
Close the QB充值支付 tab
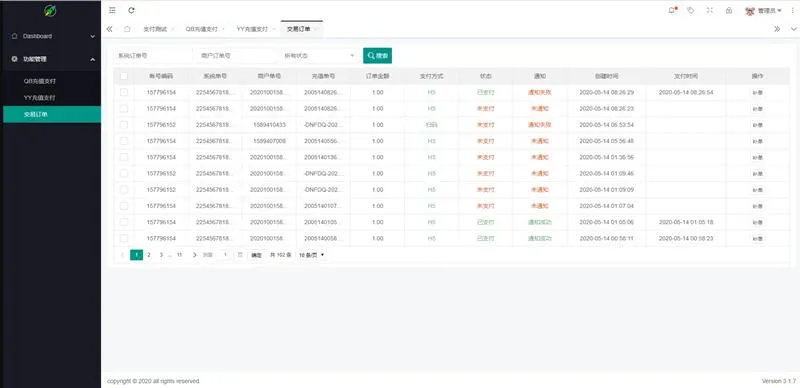click(x=223, y=30)
